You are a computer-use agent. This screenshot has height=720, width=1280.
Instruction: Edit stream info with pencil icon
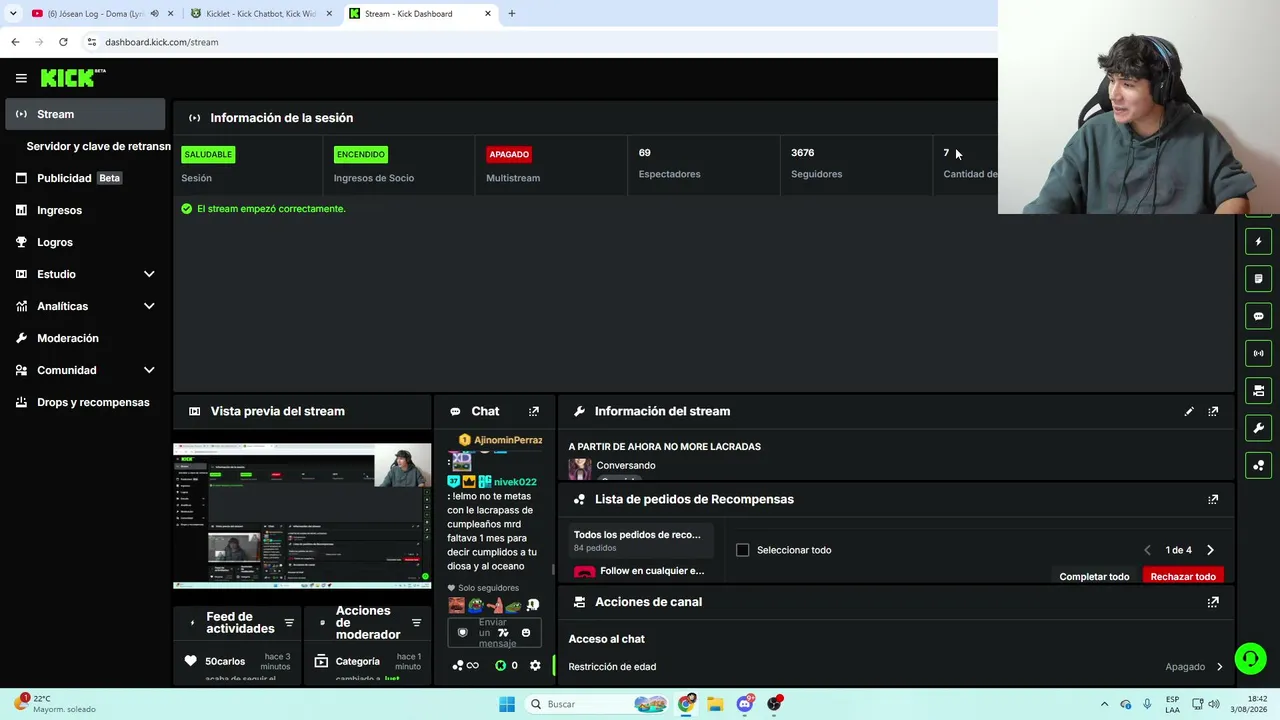tap(1189, 411)
